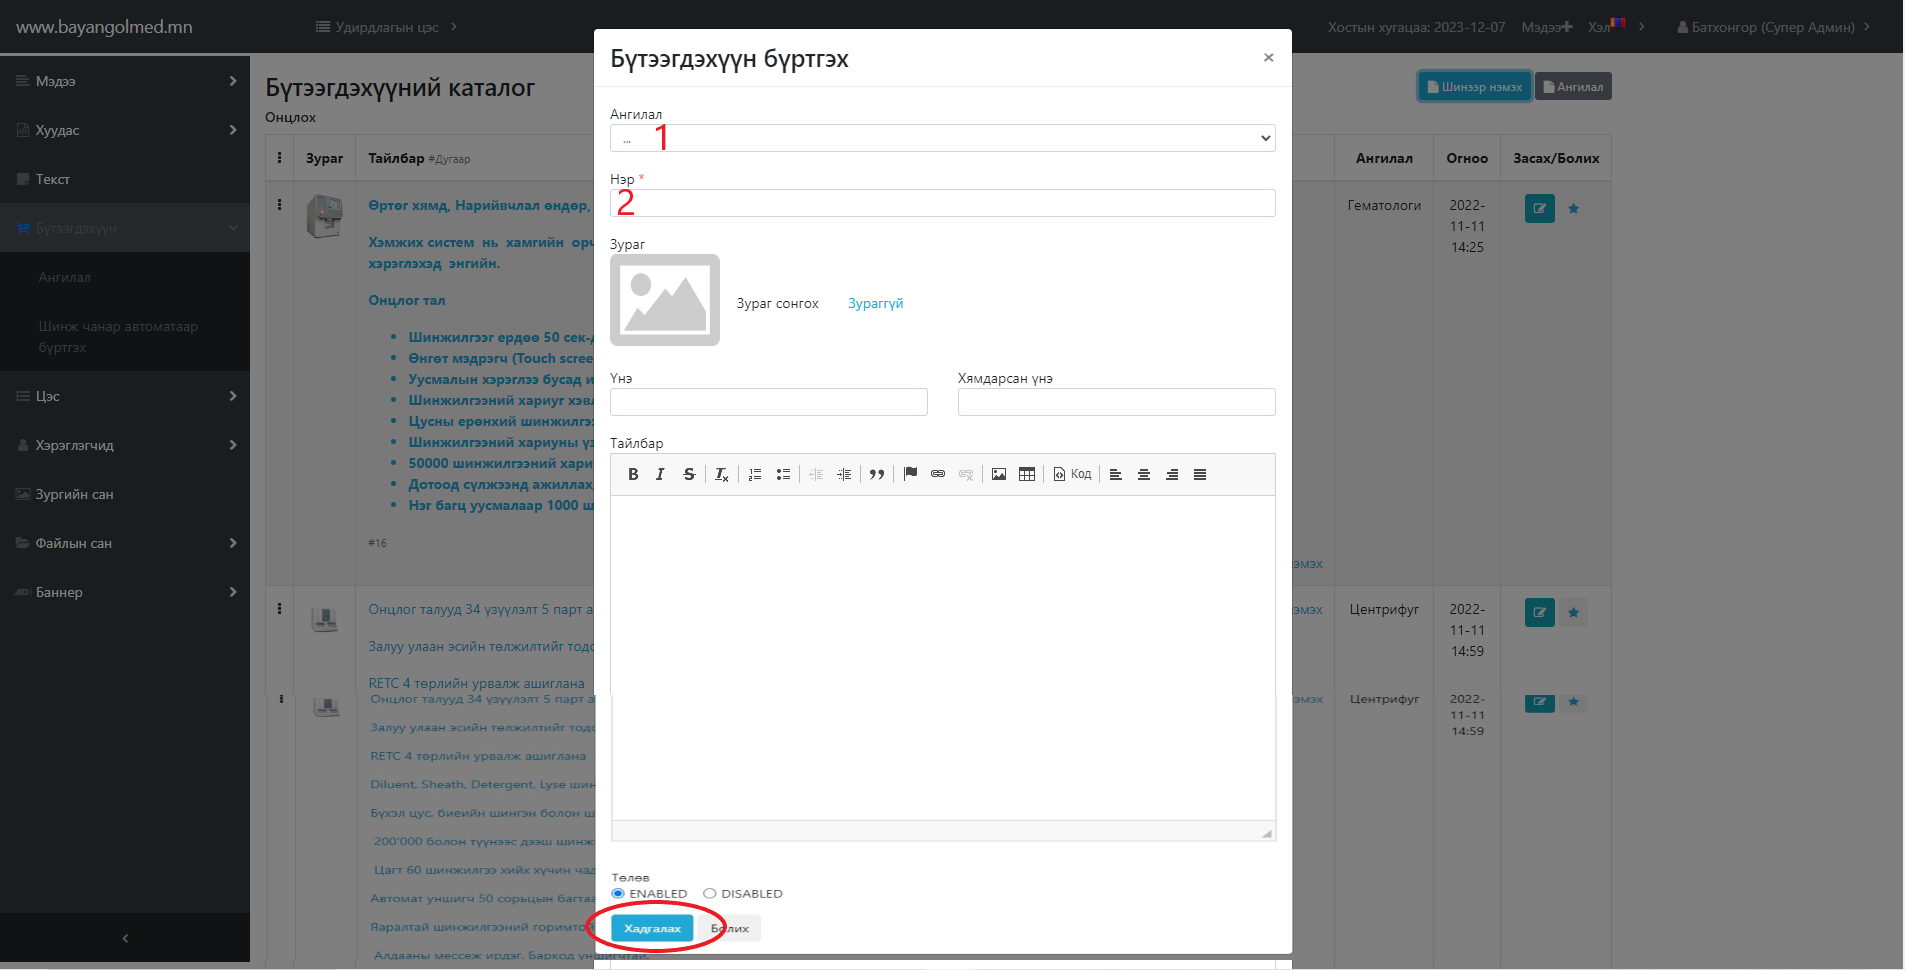Click the Зураггүй link
Viewport: 1905px width, 970px height.
875,304
